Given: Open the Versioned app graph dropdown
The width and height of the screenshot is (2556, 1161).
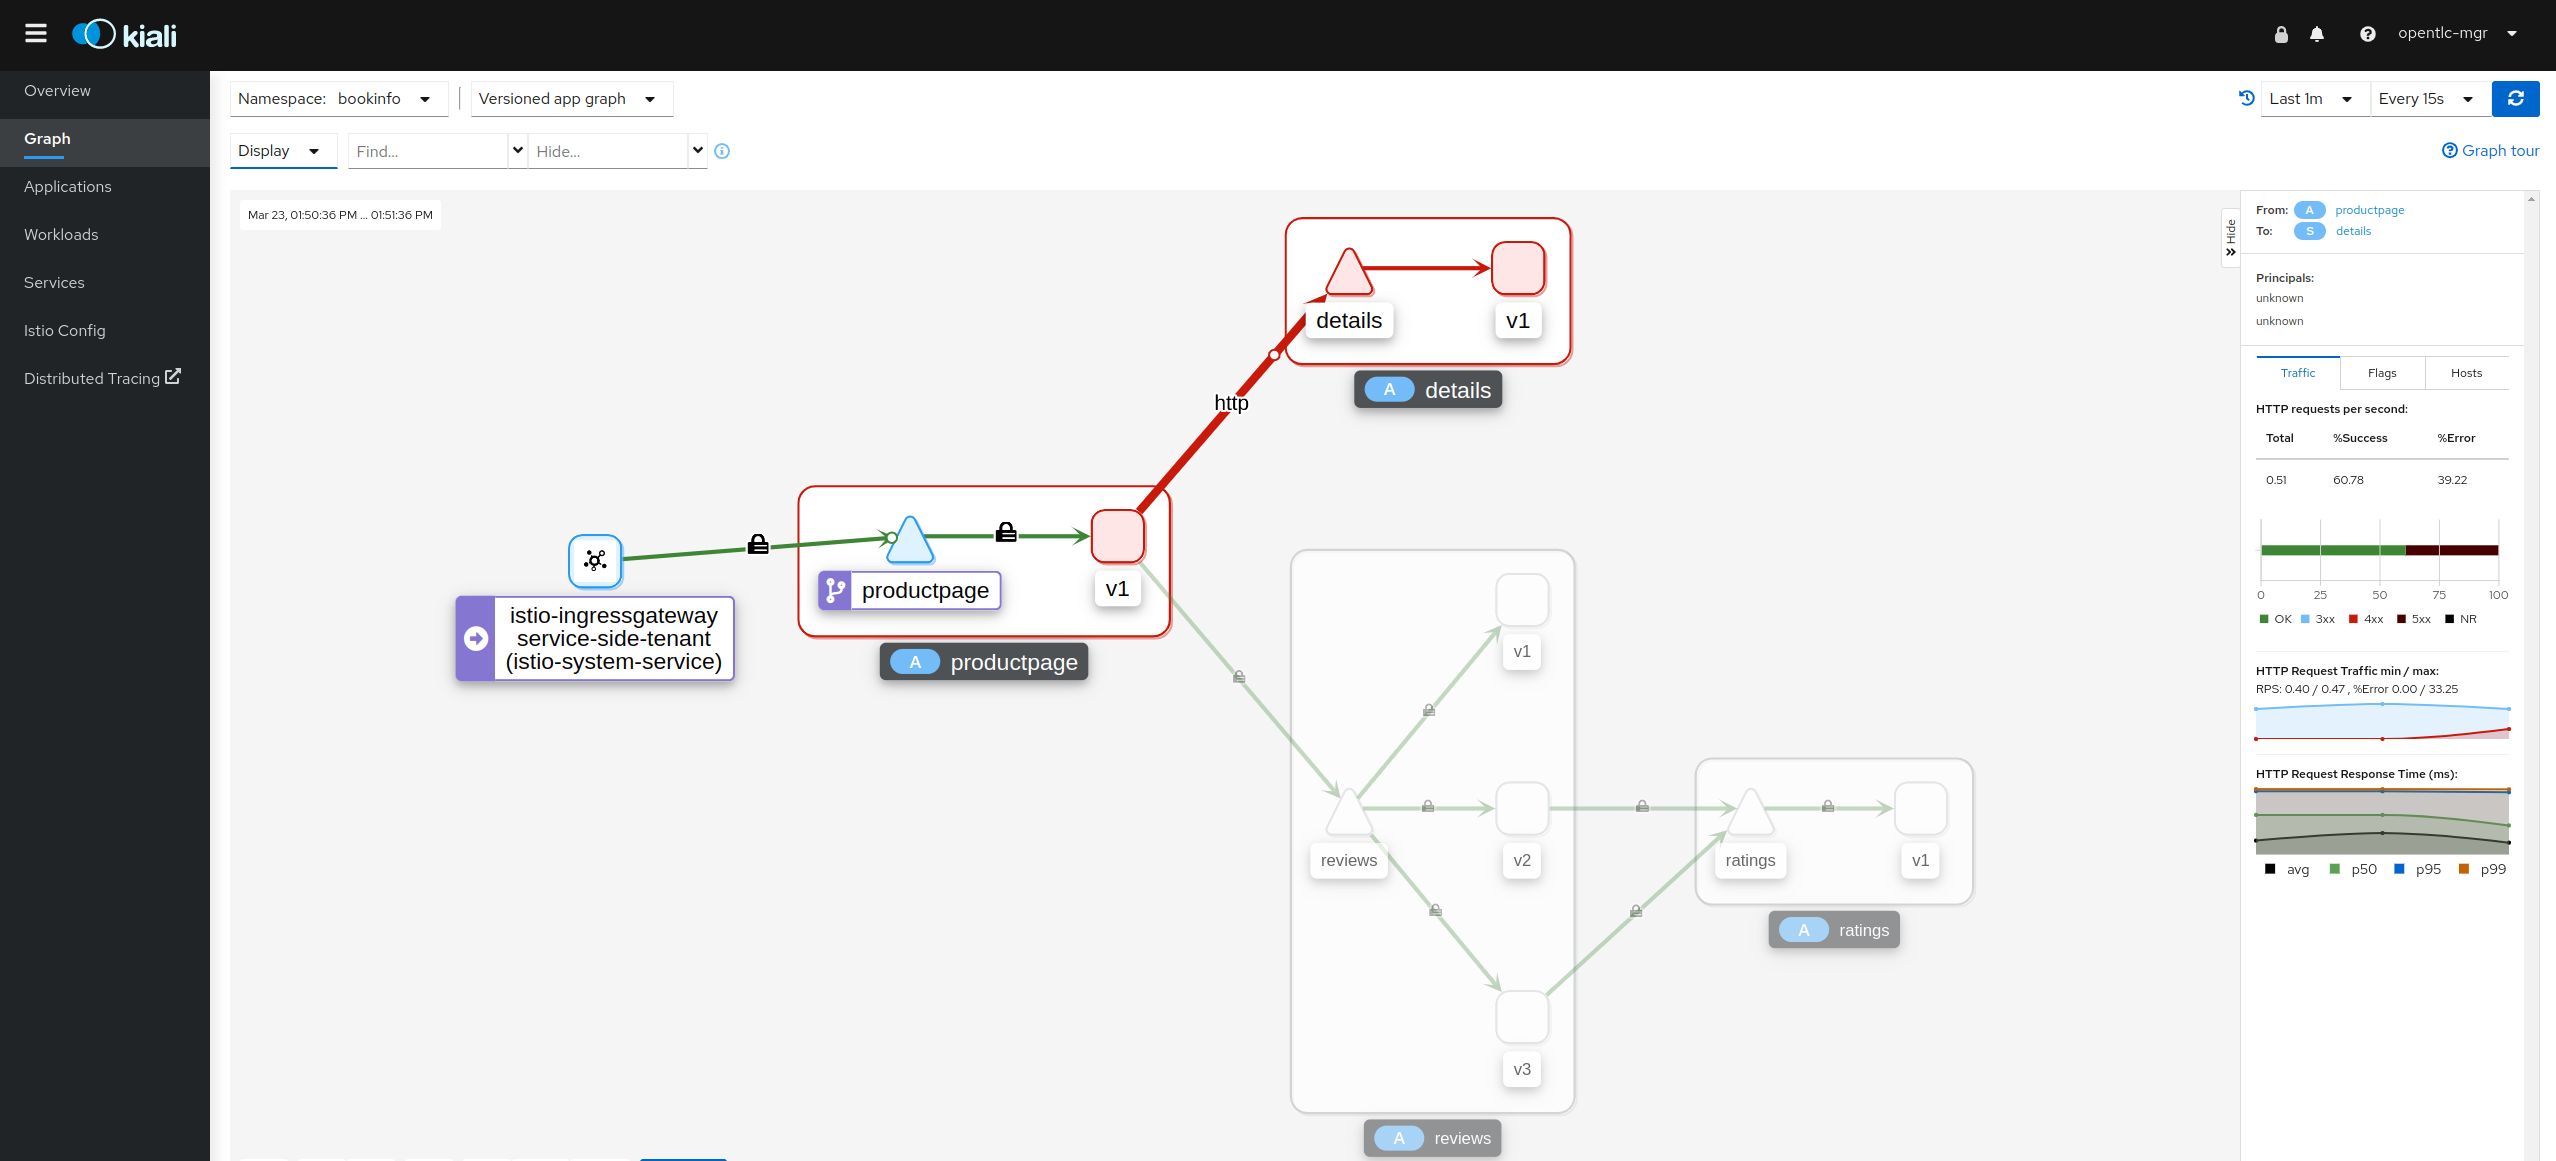Looking at the screenshot, I should (571, 99).
